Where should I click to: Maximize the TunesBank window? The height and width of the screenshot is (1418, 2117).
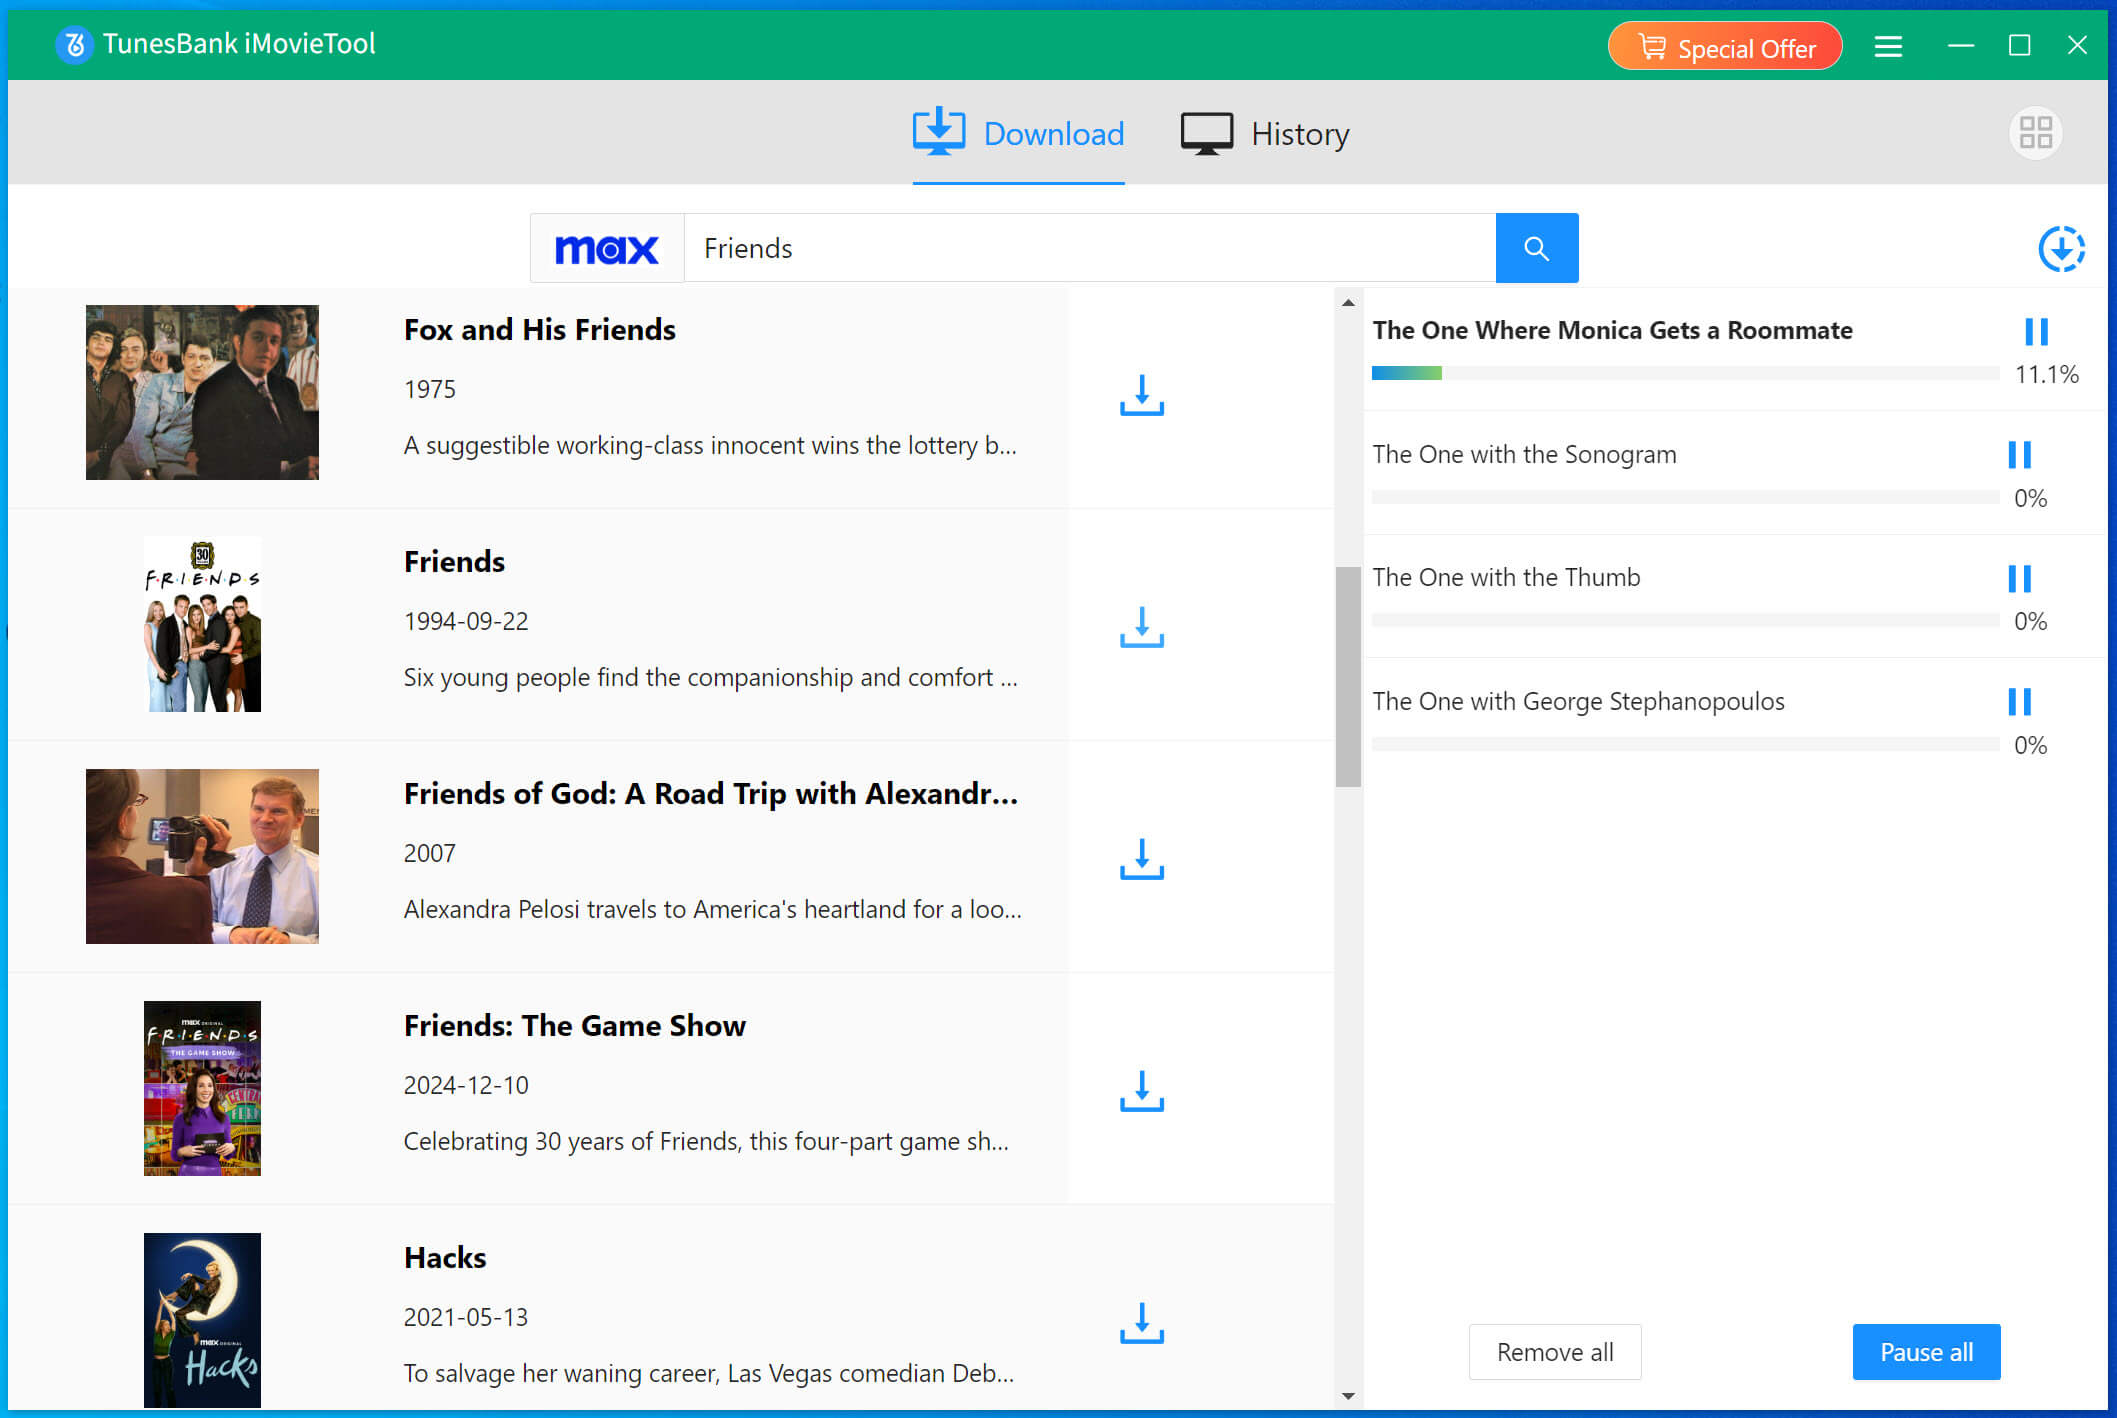(2019, 46)
